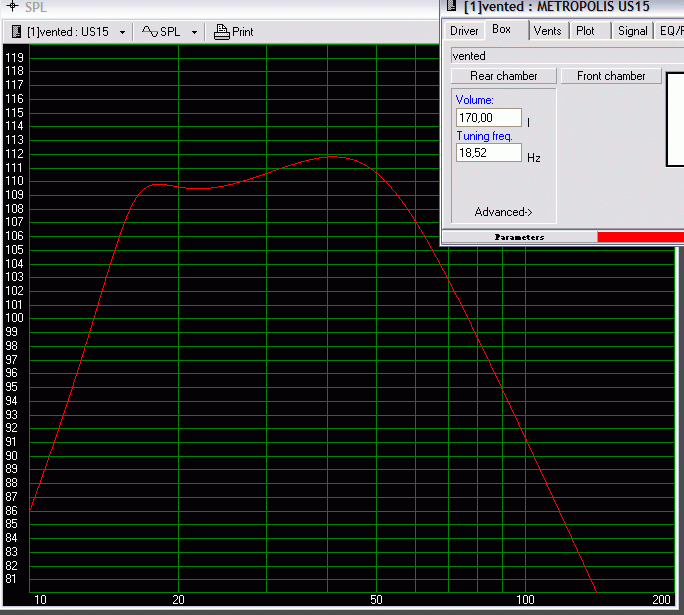Open the Plot tab
The image size is (684, 615).
pos(585,31)
